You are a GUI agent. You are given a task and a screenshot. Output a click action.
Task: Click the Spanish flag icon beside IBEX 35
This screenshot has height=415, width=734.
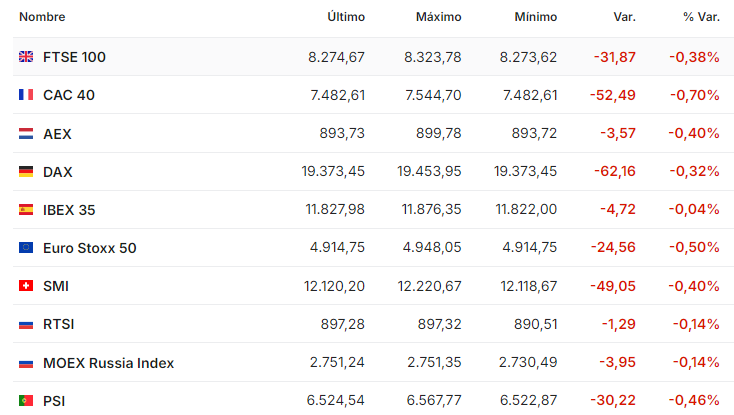point(26,210)
